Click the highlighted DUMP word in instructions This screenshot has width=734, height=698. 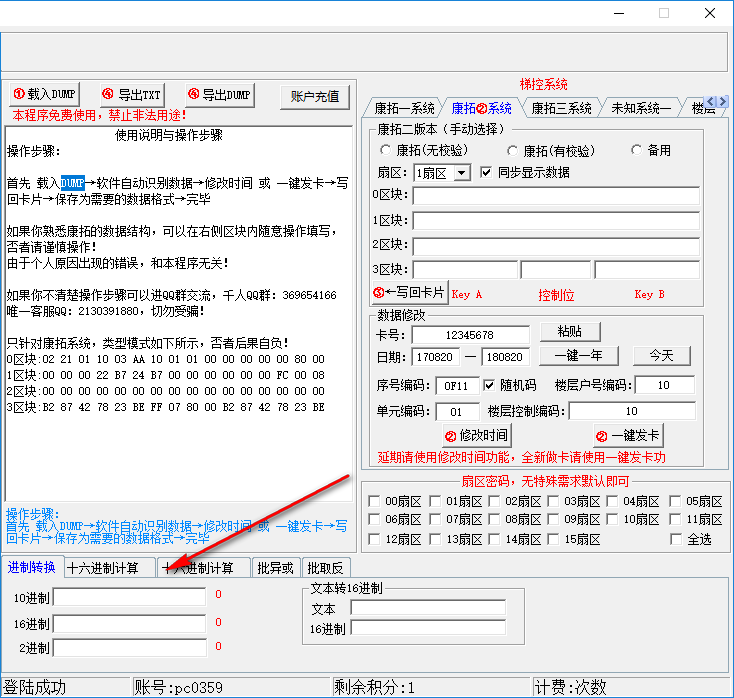(x=73, y=183)
